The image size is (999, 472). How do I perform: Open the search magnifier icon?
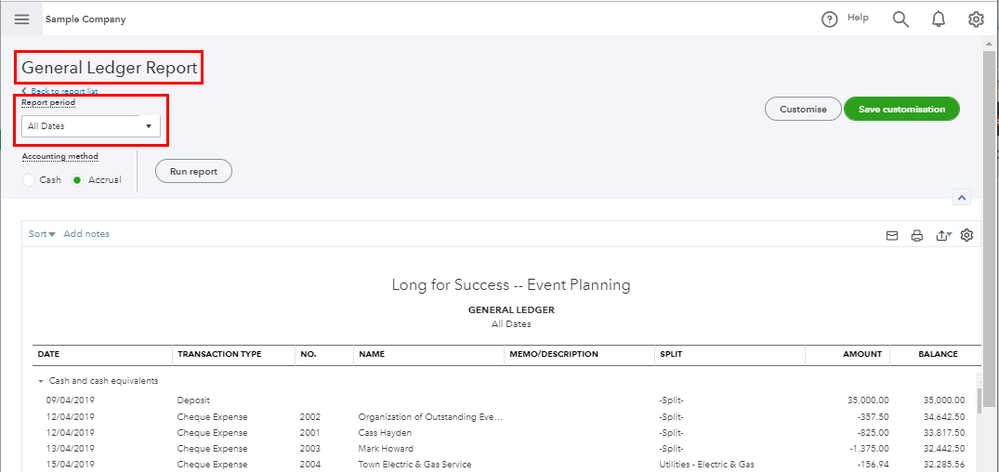click(900, 19)
